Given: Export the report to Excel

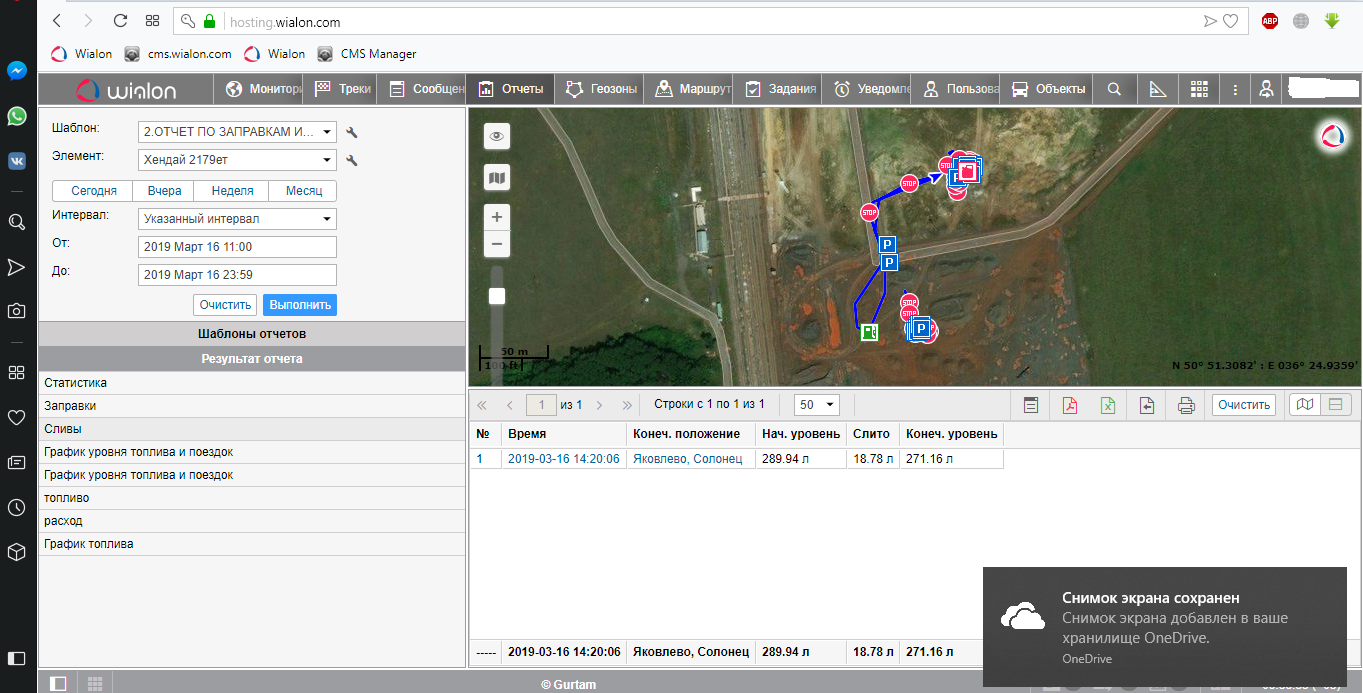Looking at the screenshot, I should coord(1108,405).
